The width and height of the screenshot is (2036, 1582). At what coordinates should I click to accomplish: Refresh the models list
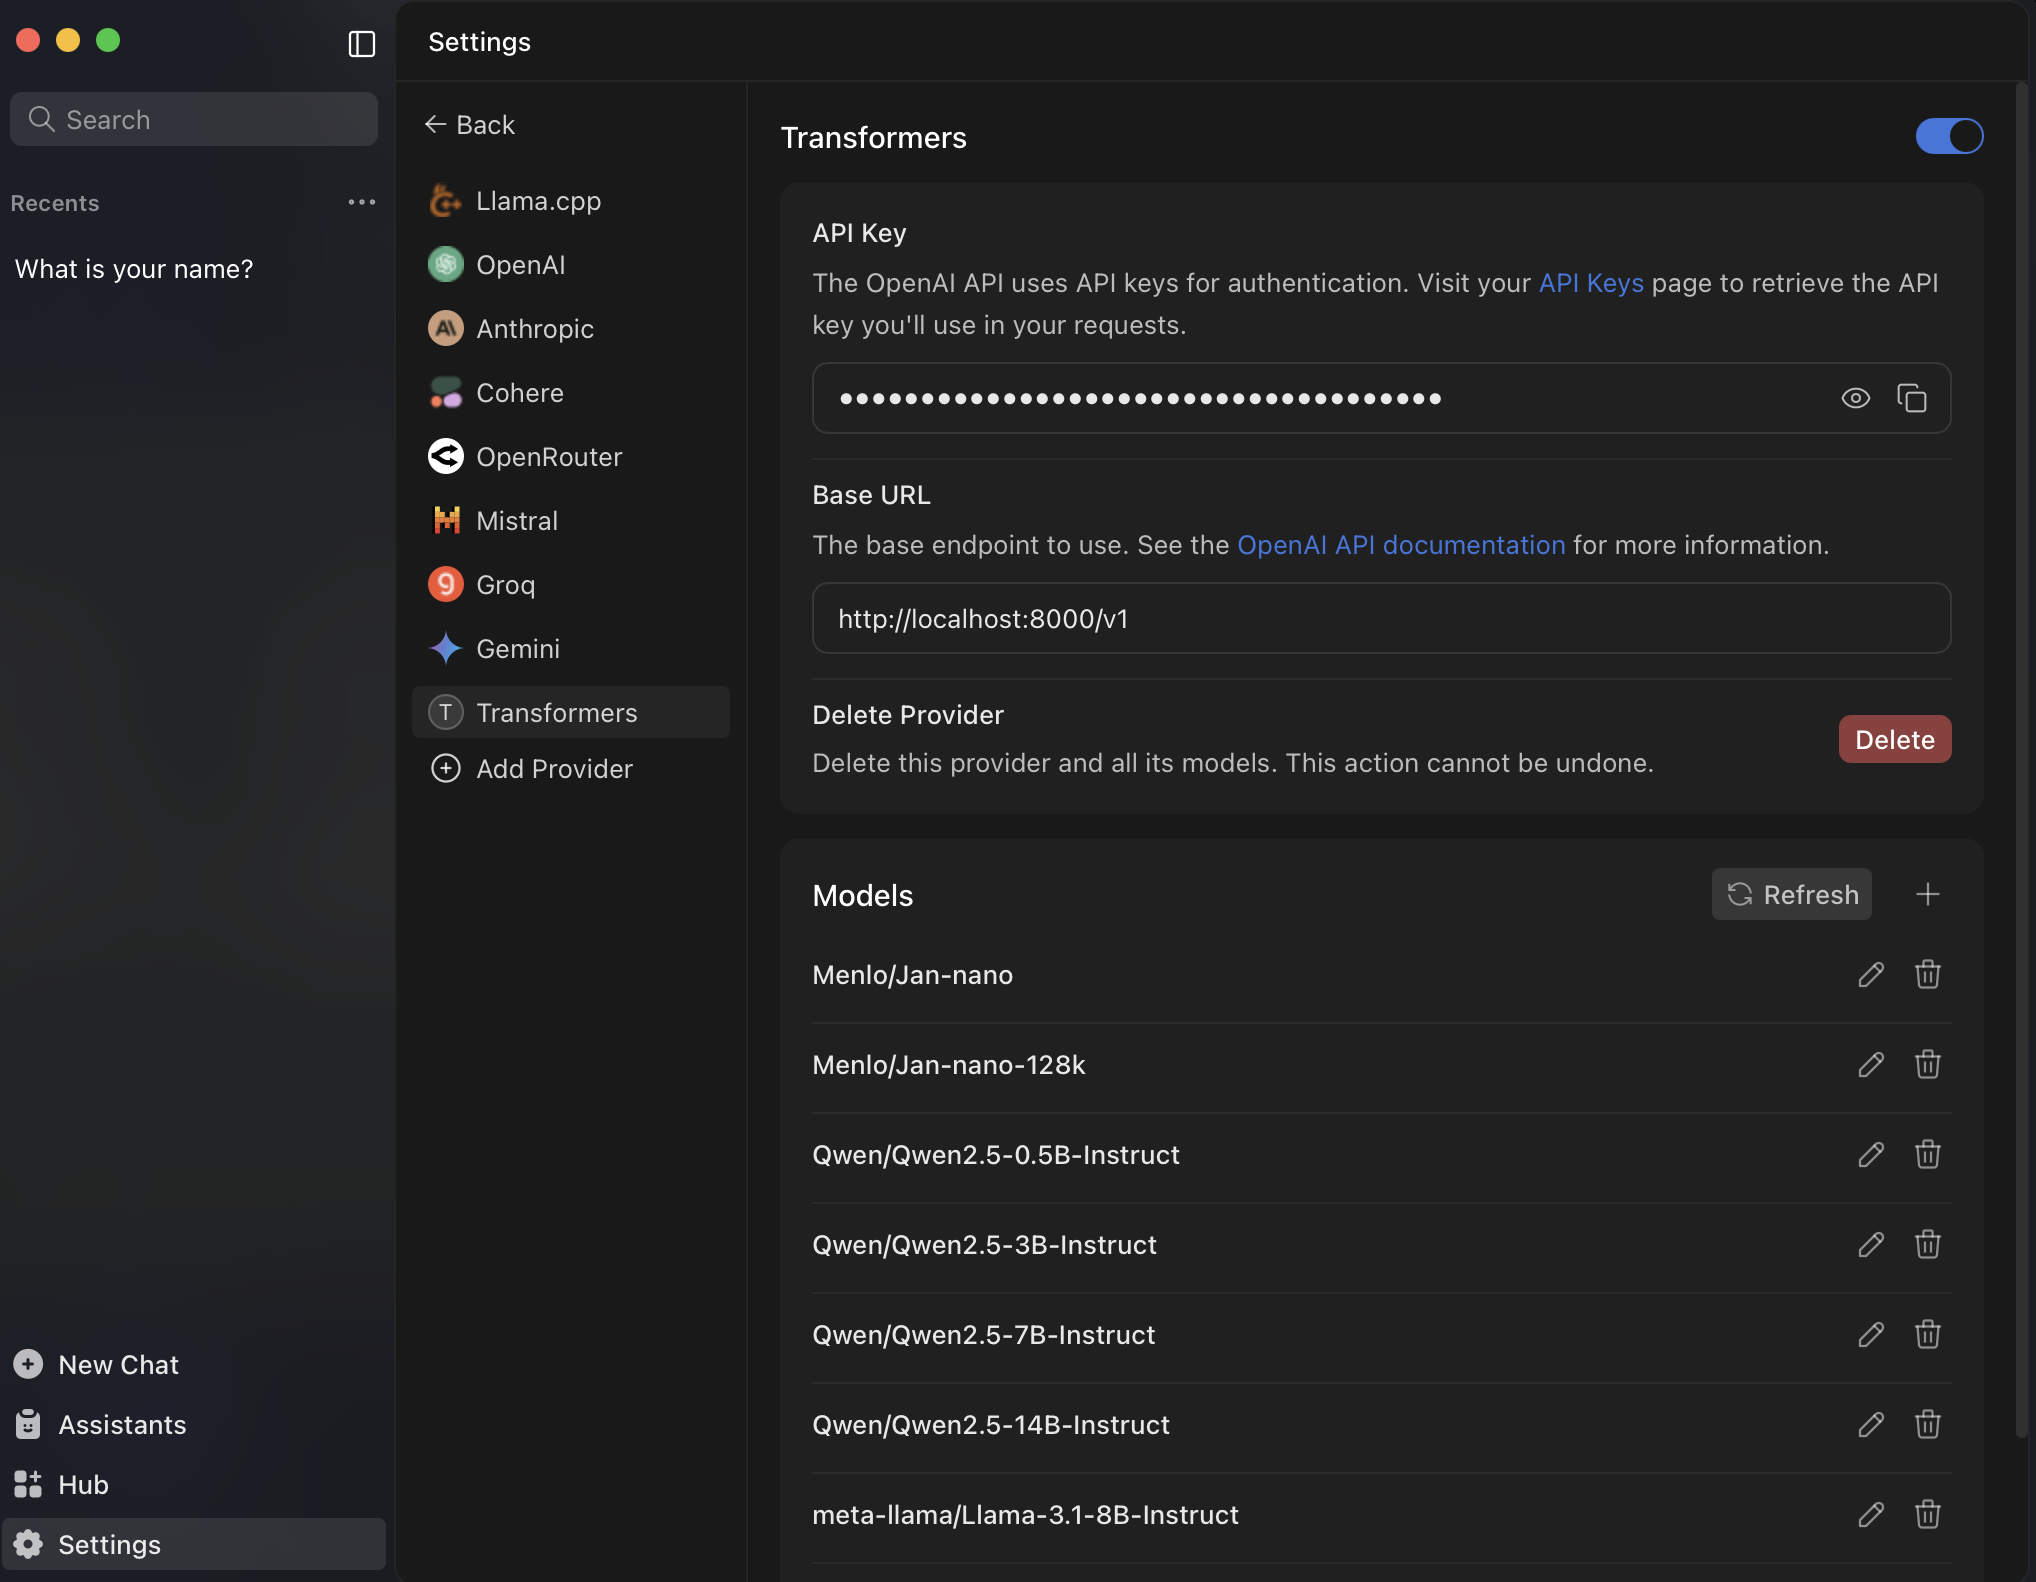(1791, 894)
